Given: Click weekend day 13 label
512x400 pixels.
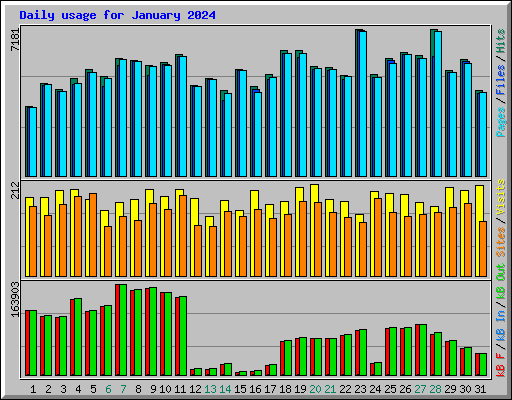Looking at the screenshot, I should click(x=210, y=389).
